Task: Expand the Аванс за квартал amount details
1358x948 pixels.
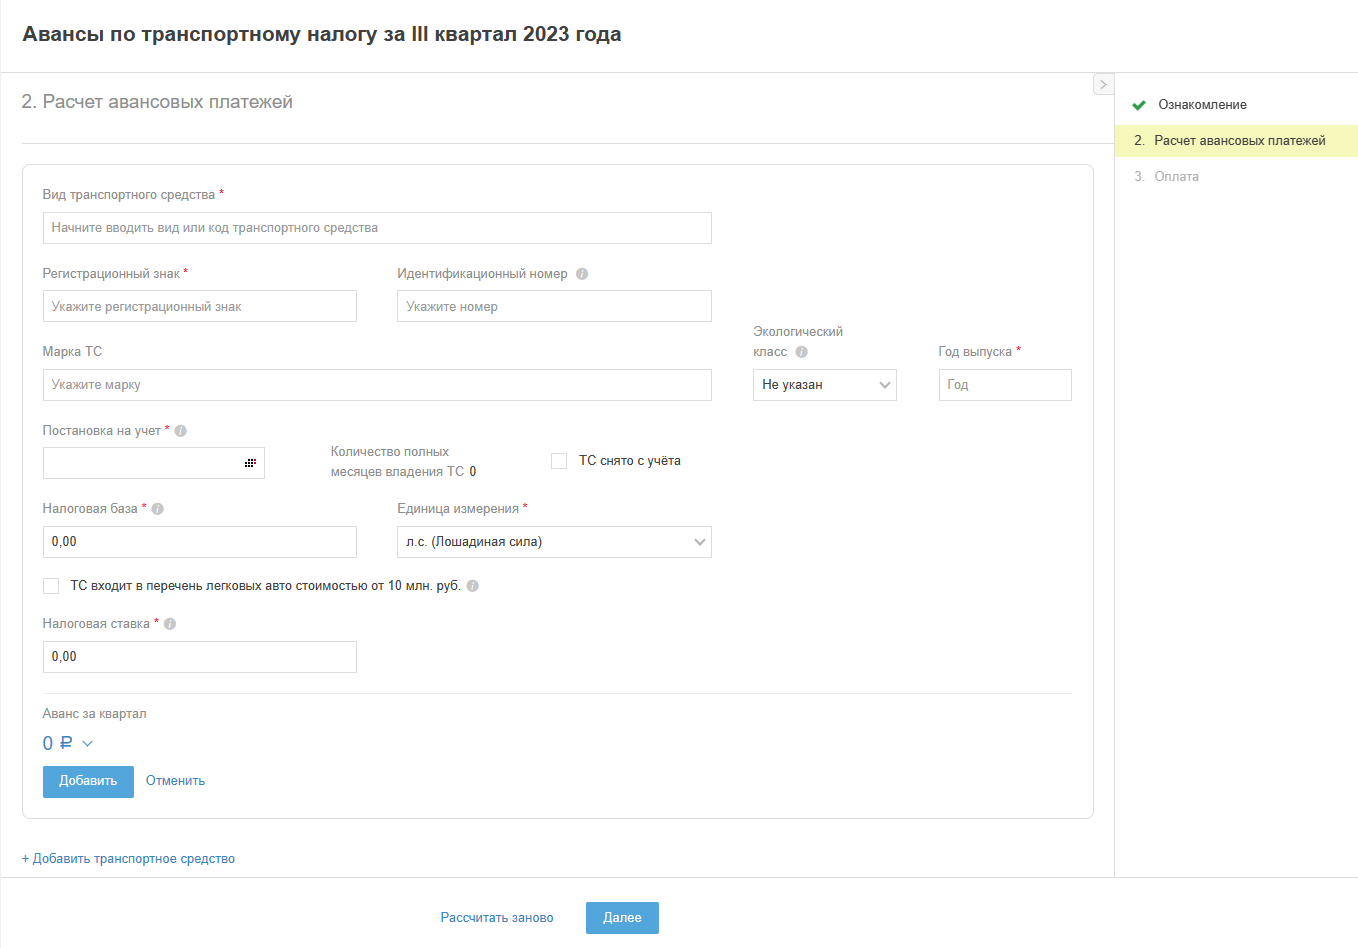Action: pyautogui.click(x=87, y=744)
